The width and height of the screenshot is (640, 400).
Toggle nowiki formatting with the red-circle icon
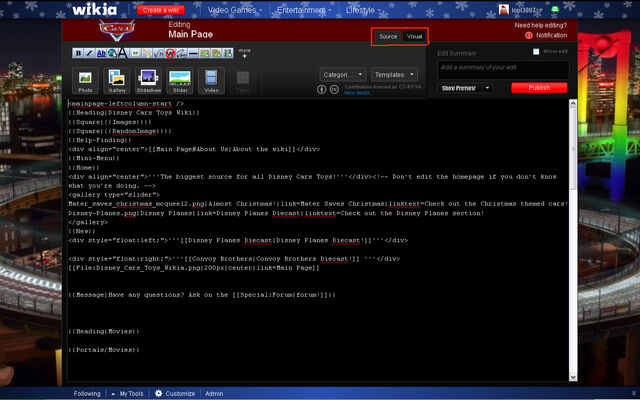pos(170,53)
